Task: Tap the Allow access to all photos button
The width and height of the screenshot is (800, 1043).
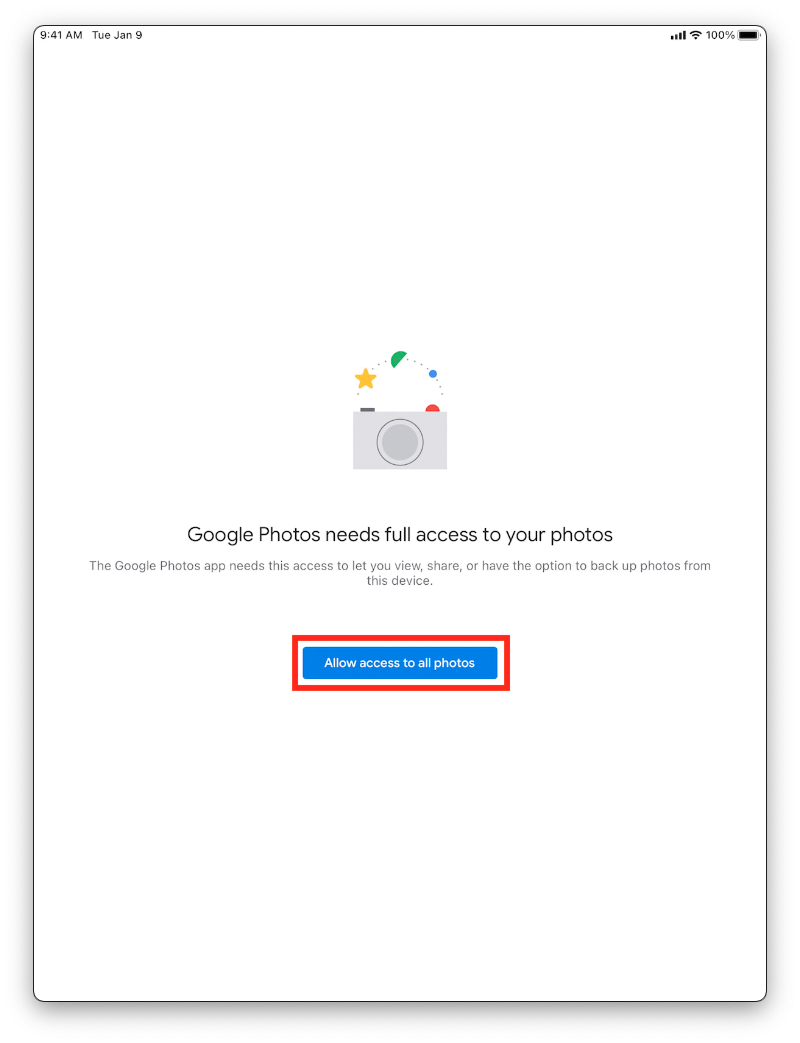Action: 400,663
